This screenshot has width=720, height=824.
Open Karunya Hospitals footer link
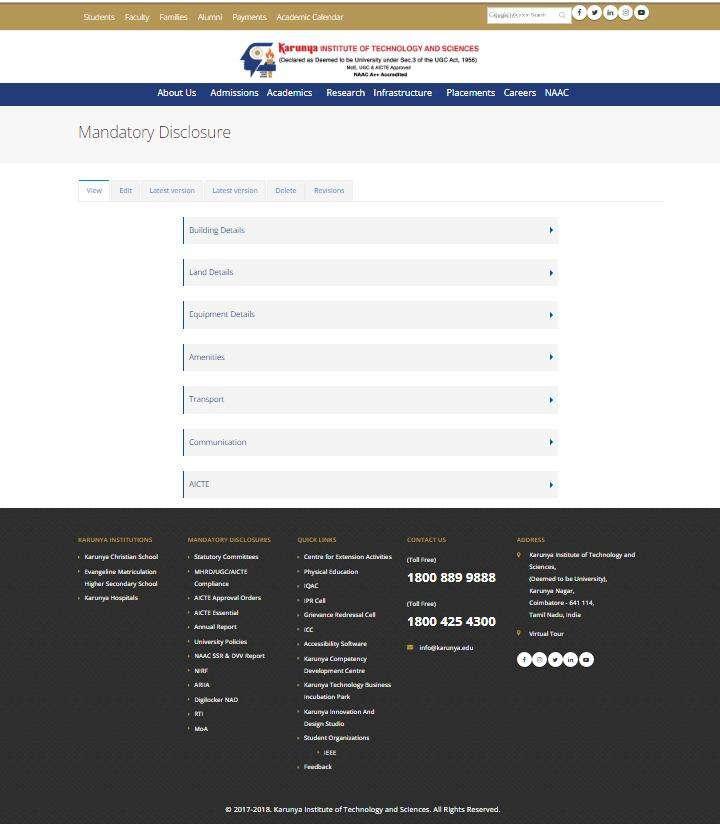(111, 598)
